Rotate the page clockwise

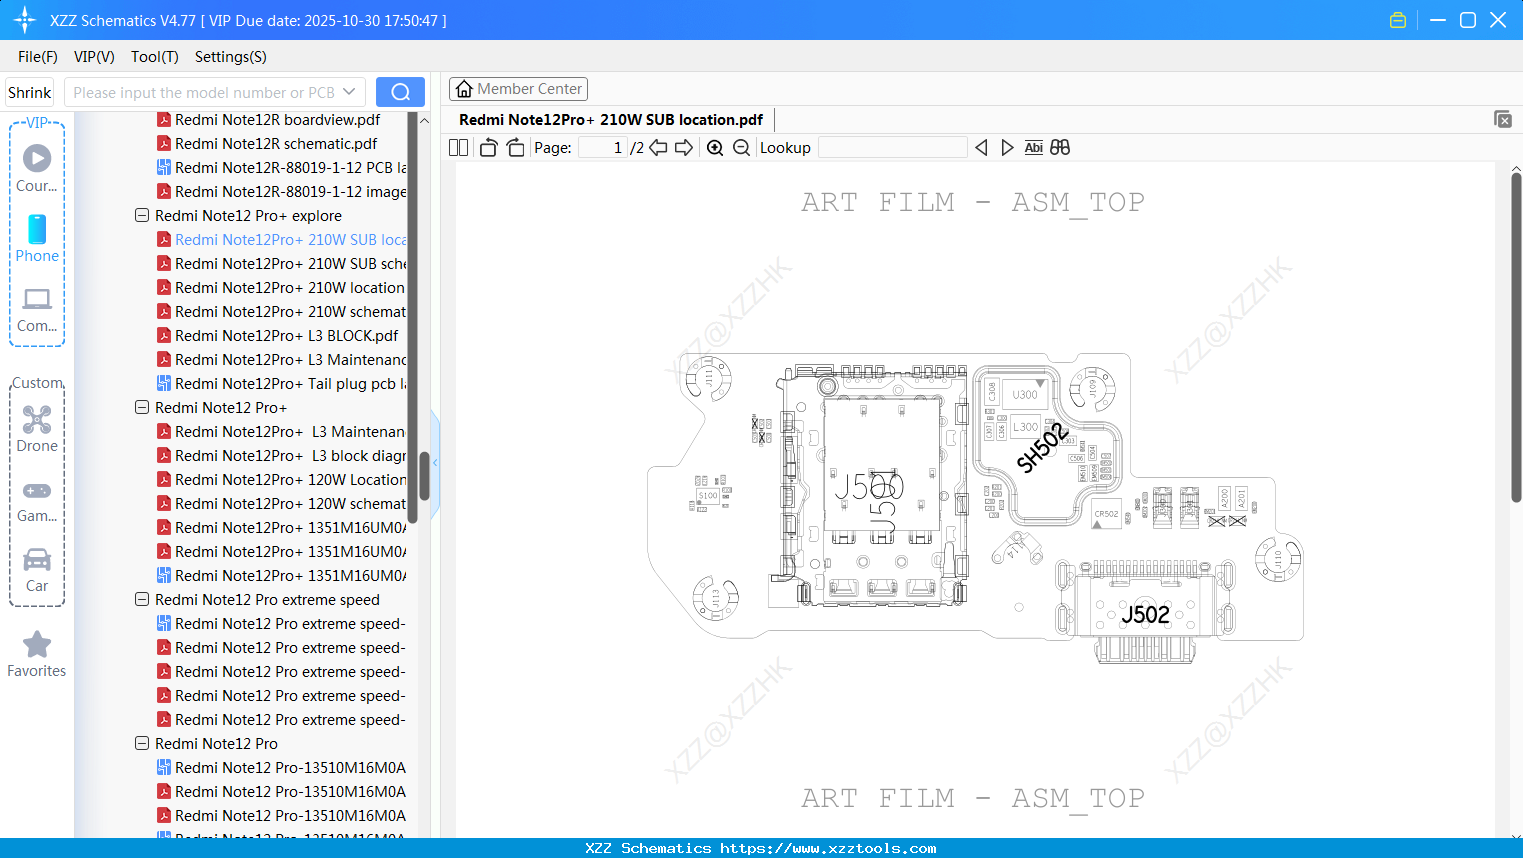515,148
